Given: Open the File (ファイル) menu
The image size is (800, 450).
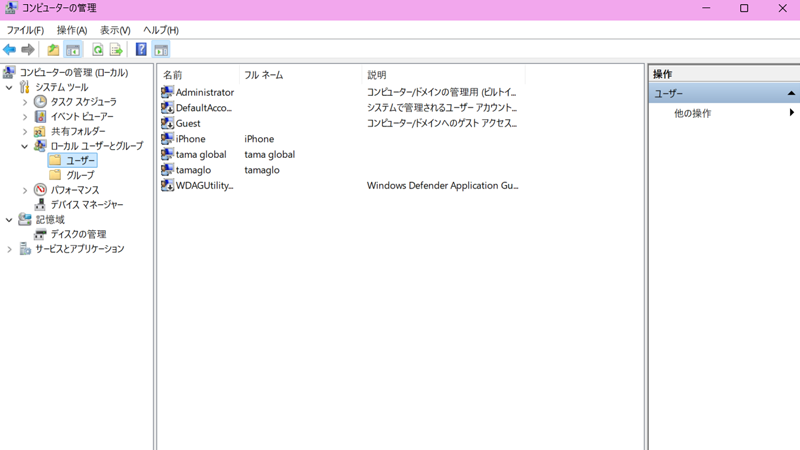Looking at the screenshot, I should click(25, 30).
